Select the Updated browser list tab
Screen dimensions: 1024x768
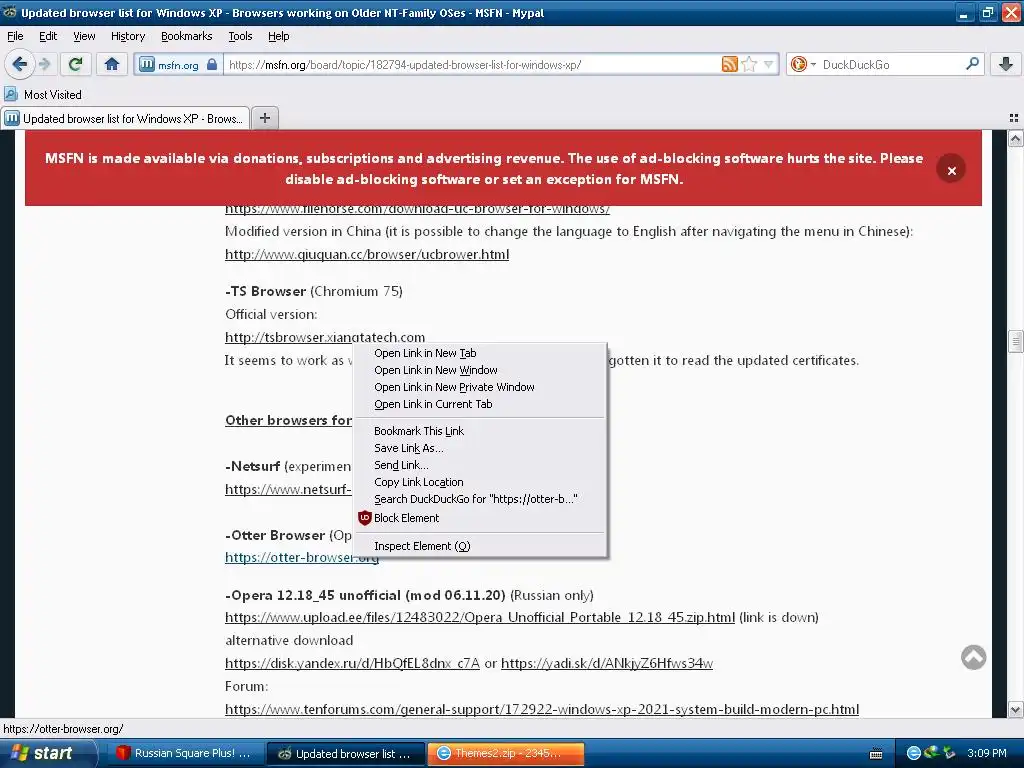coord(125,119)
